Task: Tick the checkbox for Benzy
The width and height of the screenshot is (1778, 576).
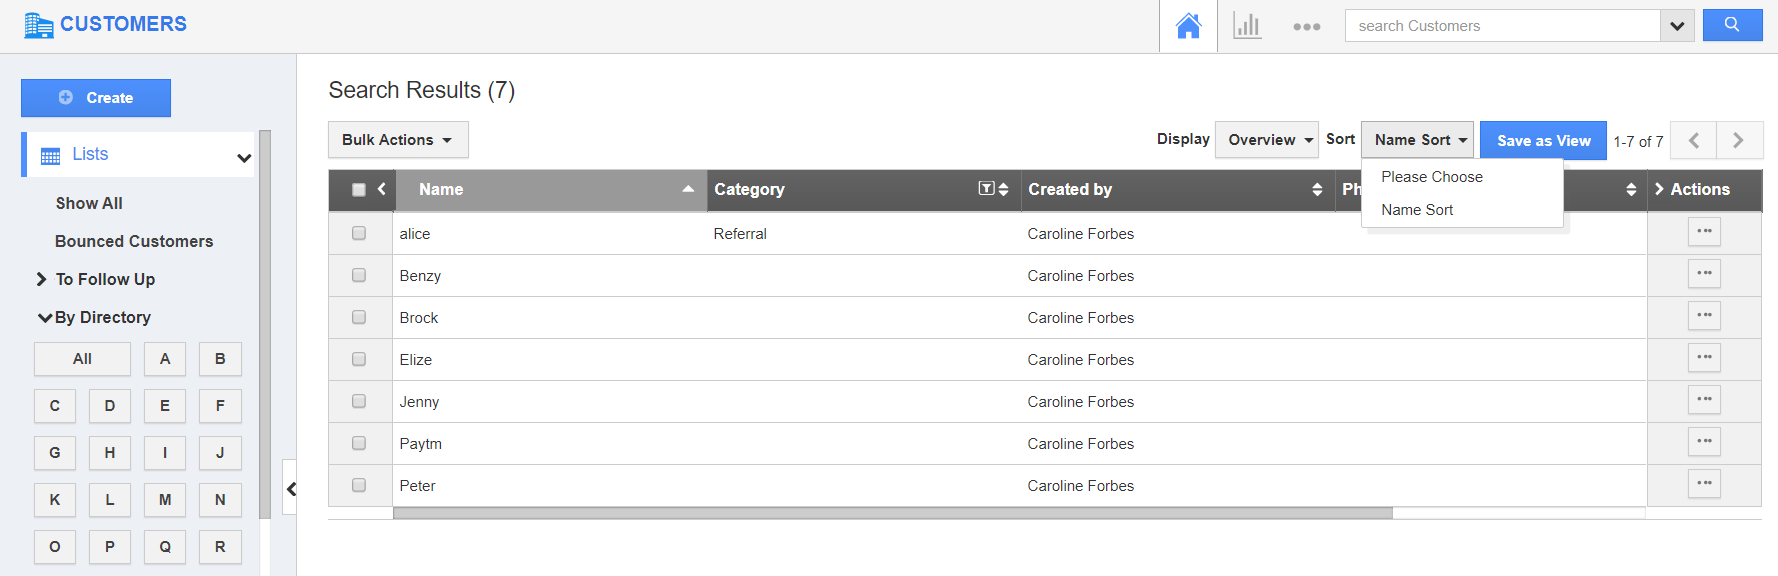Action: coord(359,275)
